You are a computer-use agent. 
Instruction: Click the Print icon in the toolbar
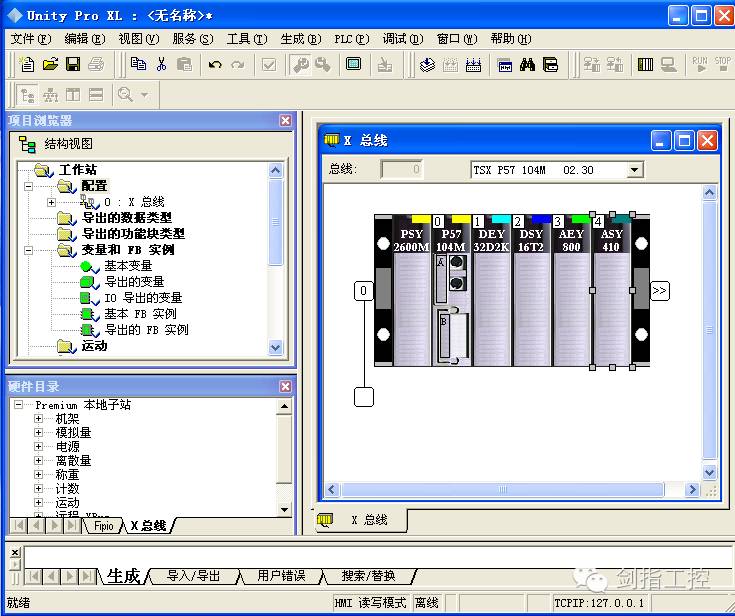click(96, 64)
